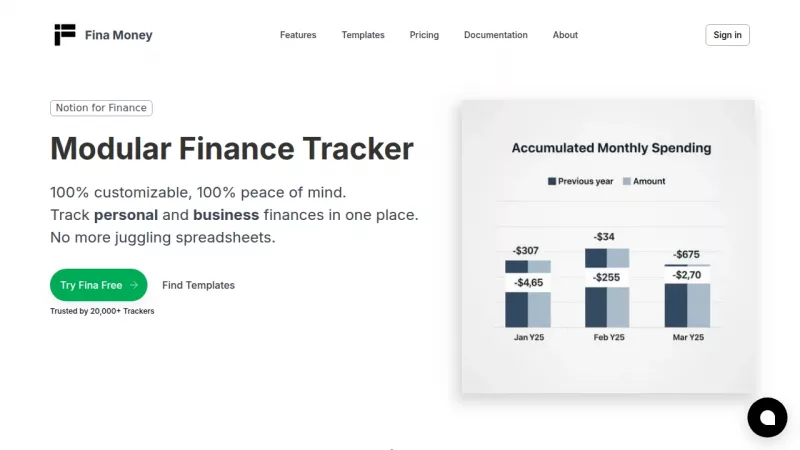Click the Trusted by 20,000+ Trackers text
This screenshot has height=450, width=800.
(x=102, y=311)
